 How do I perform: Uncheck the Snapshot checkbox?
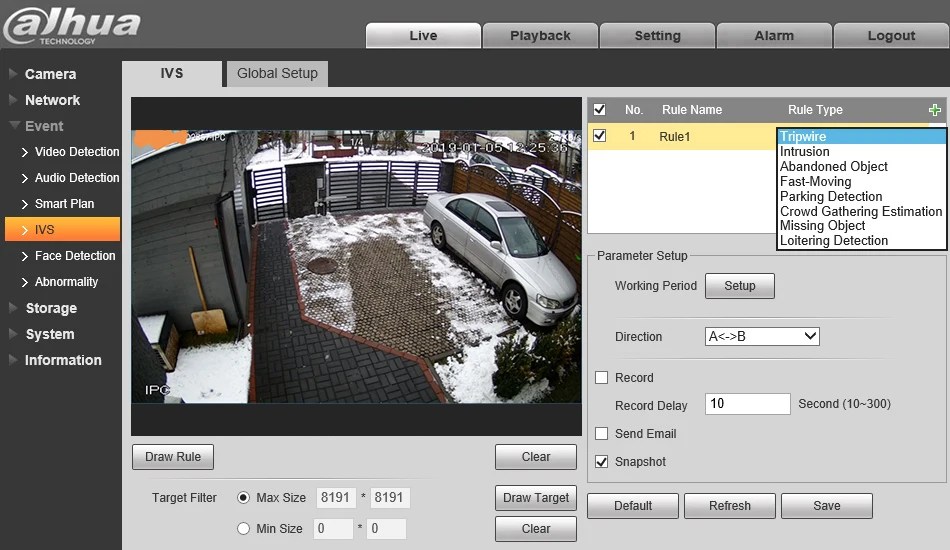tap(602, 462)
